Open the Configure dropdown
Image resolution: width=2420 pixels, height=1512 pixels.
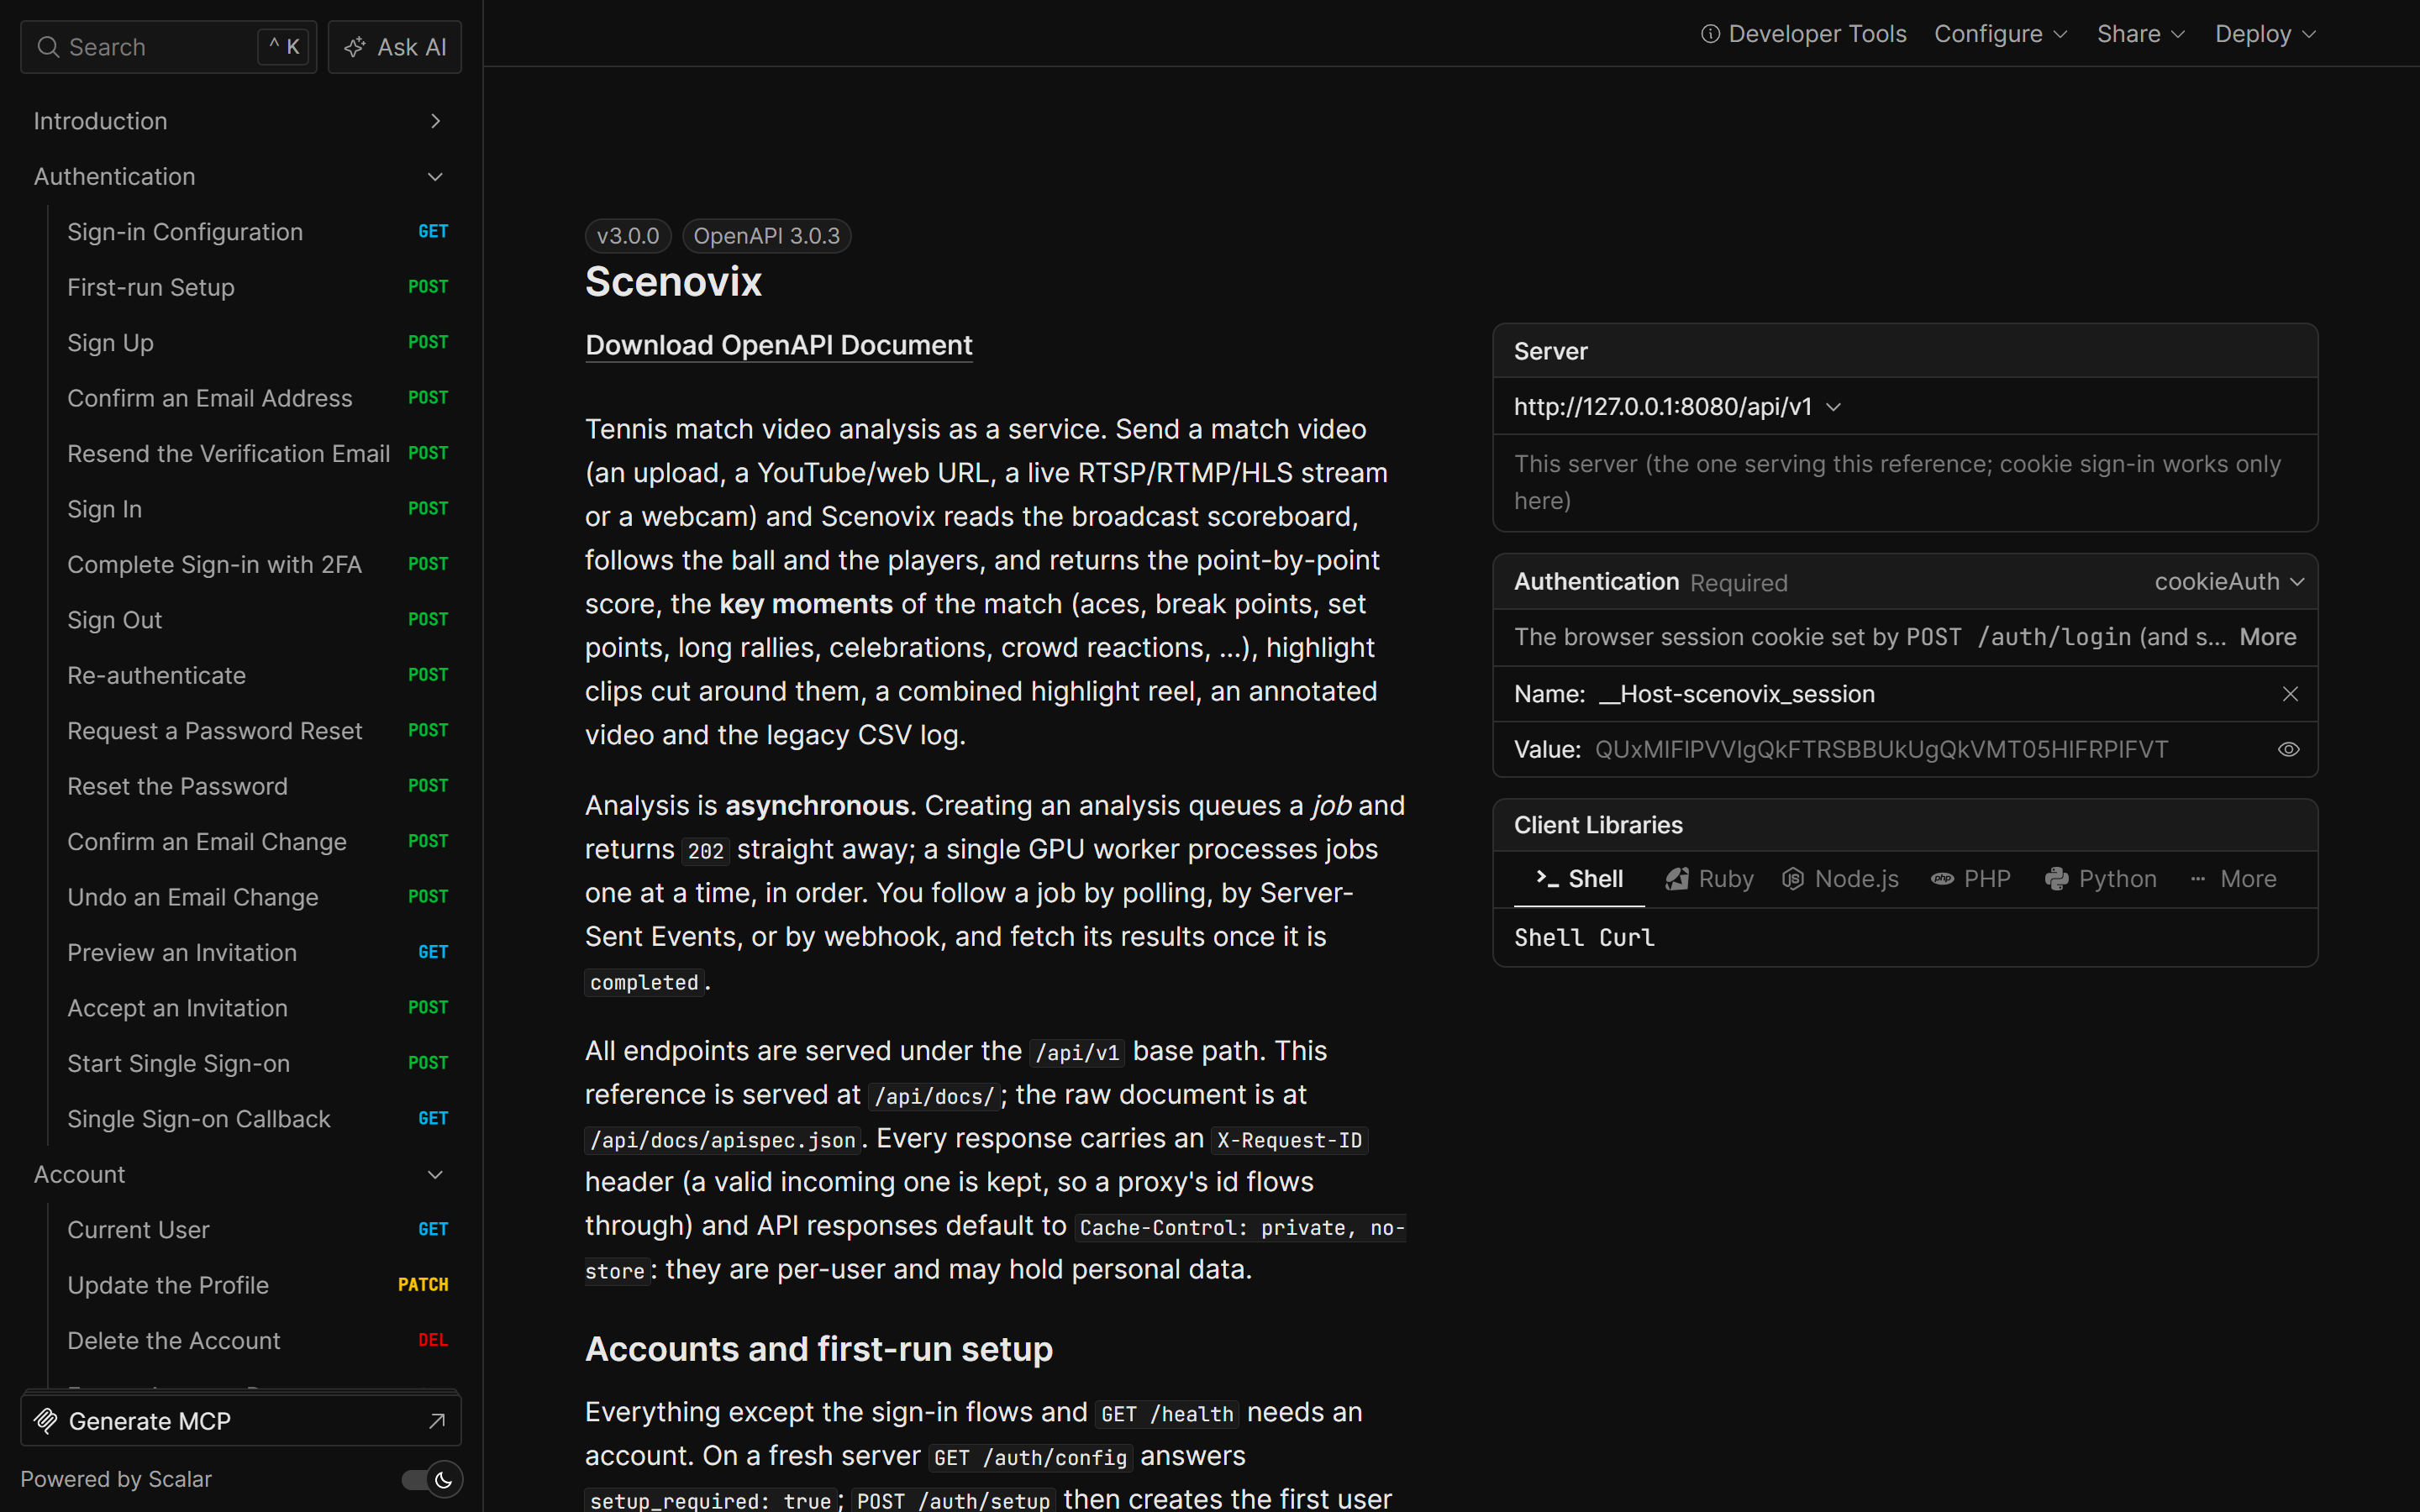pyautogui.click(x=2000, y=34)
